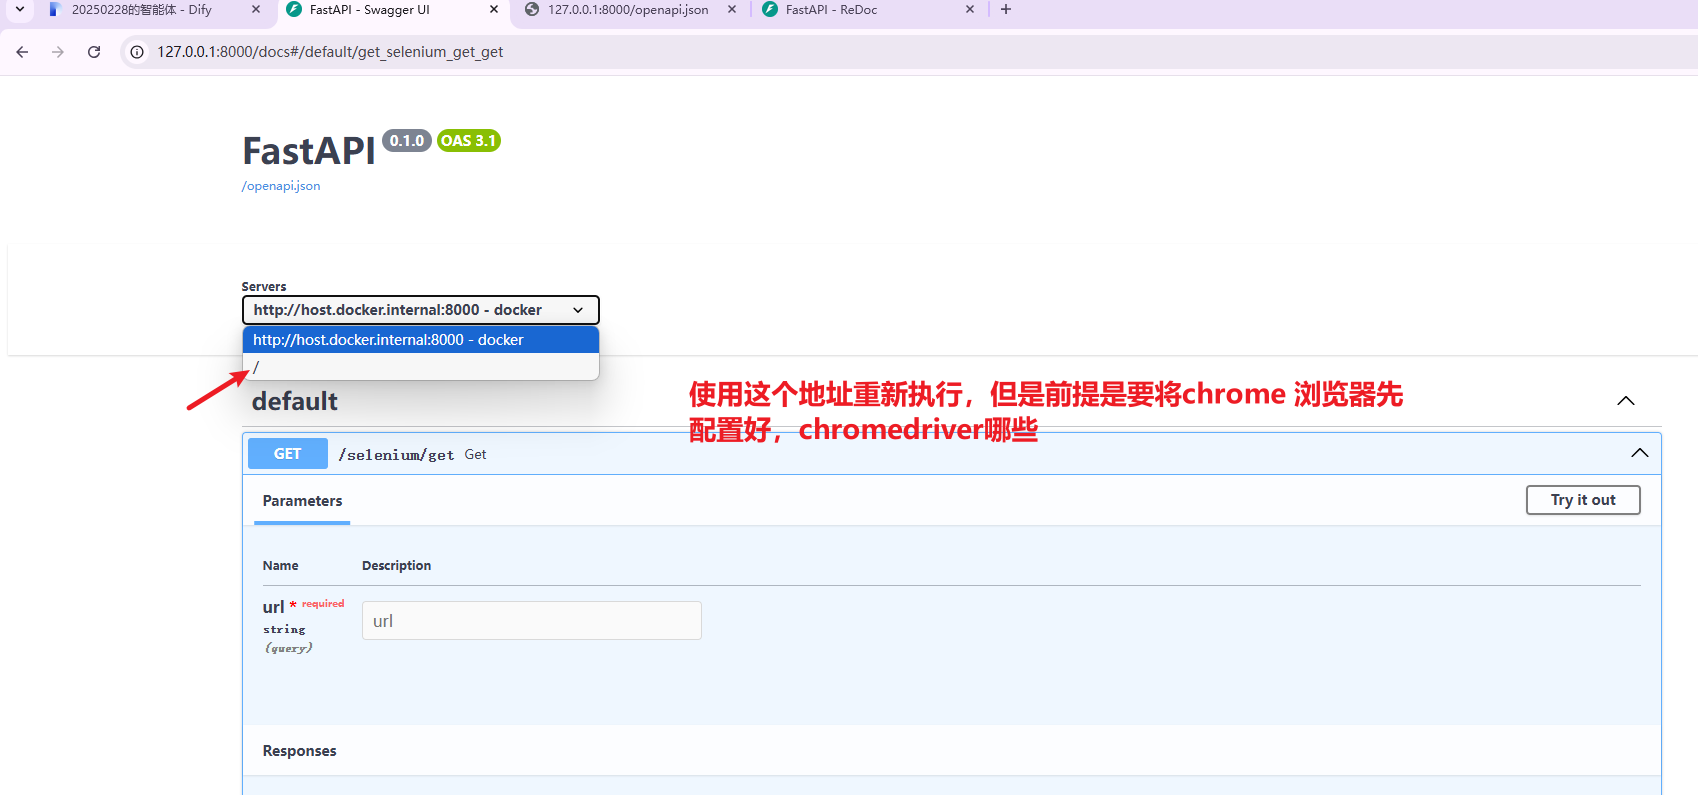Viewport: 1698px width, 795px height.
Task: Click the Description column header
Action: click(x=396, y=566)
